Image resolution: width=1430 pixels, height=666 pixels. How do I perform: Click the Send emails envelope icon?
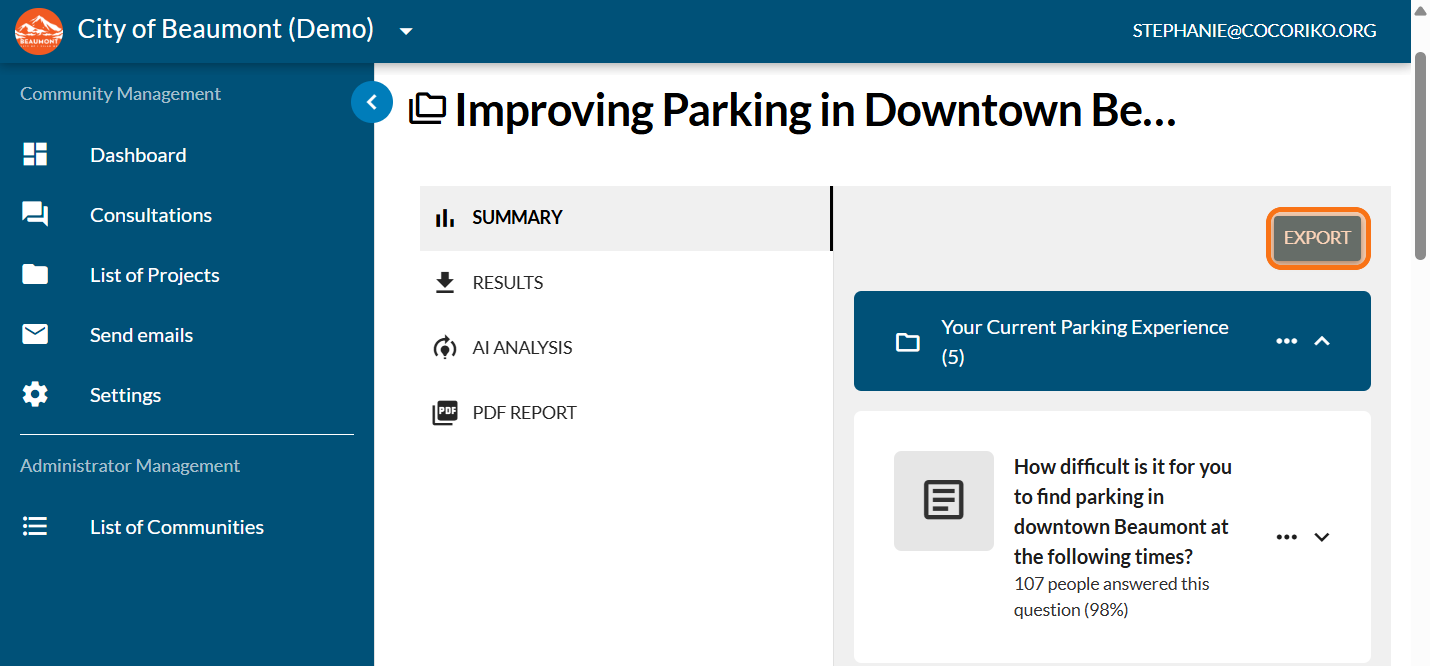click(35, 335)
